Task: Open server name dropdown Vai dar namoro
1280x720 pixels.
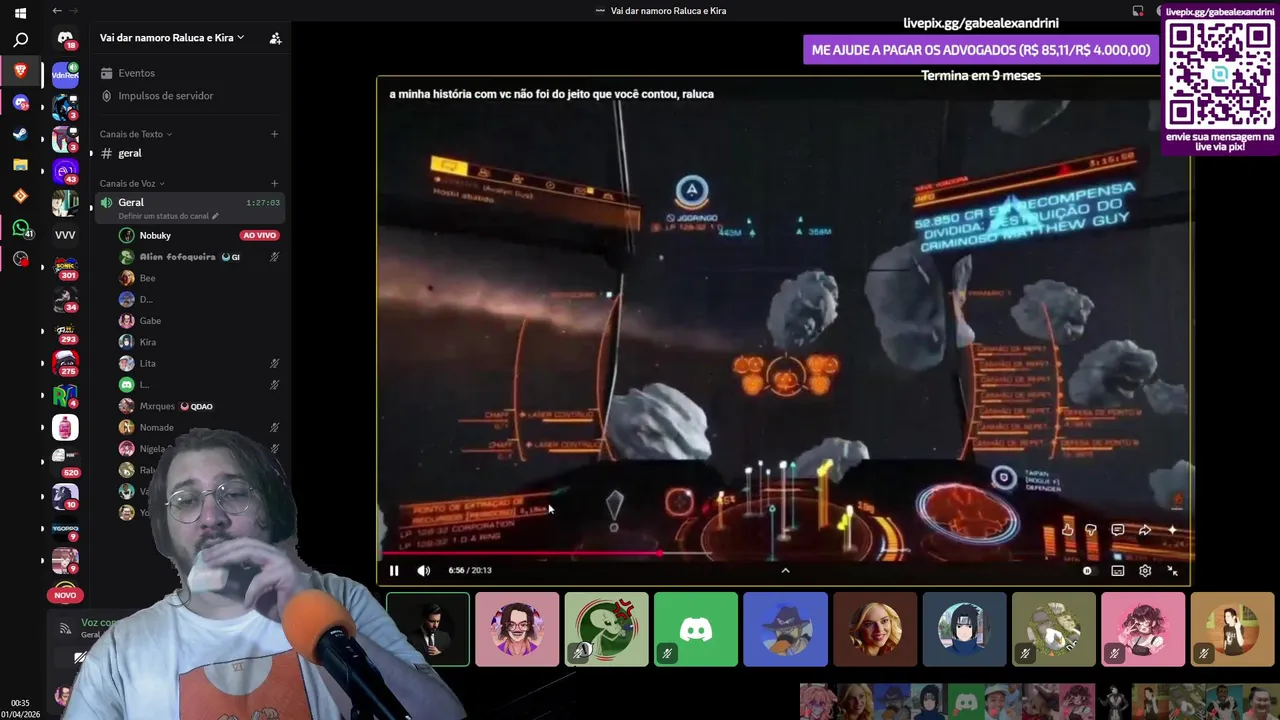Action: [x=172, y=38]
